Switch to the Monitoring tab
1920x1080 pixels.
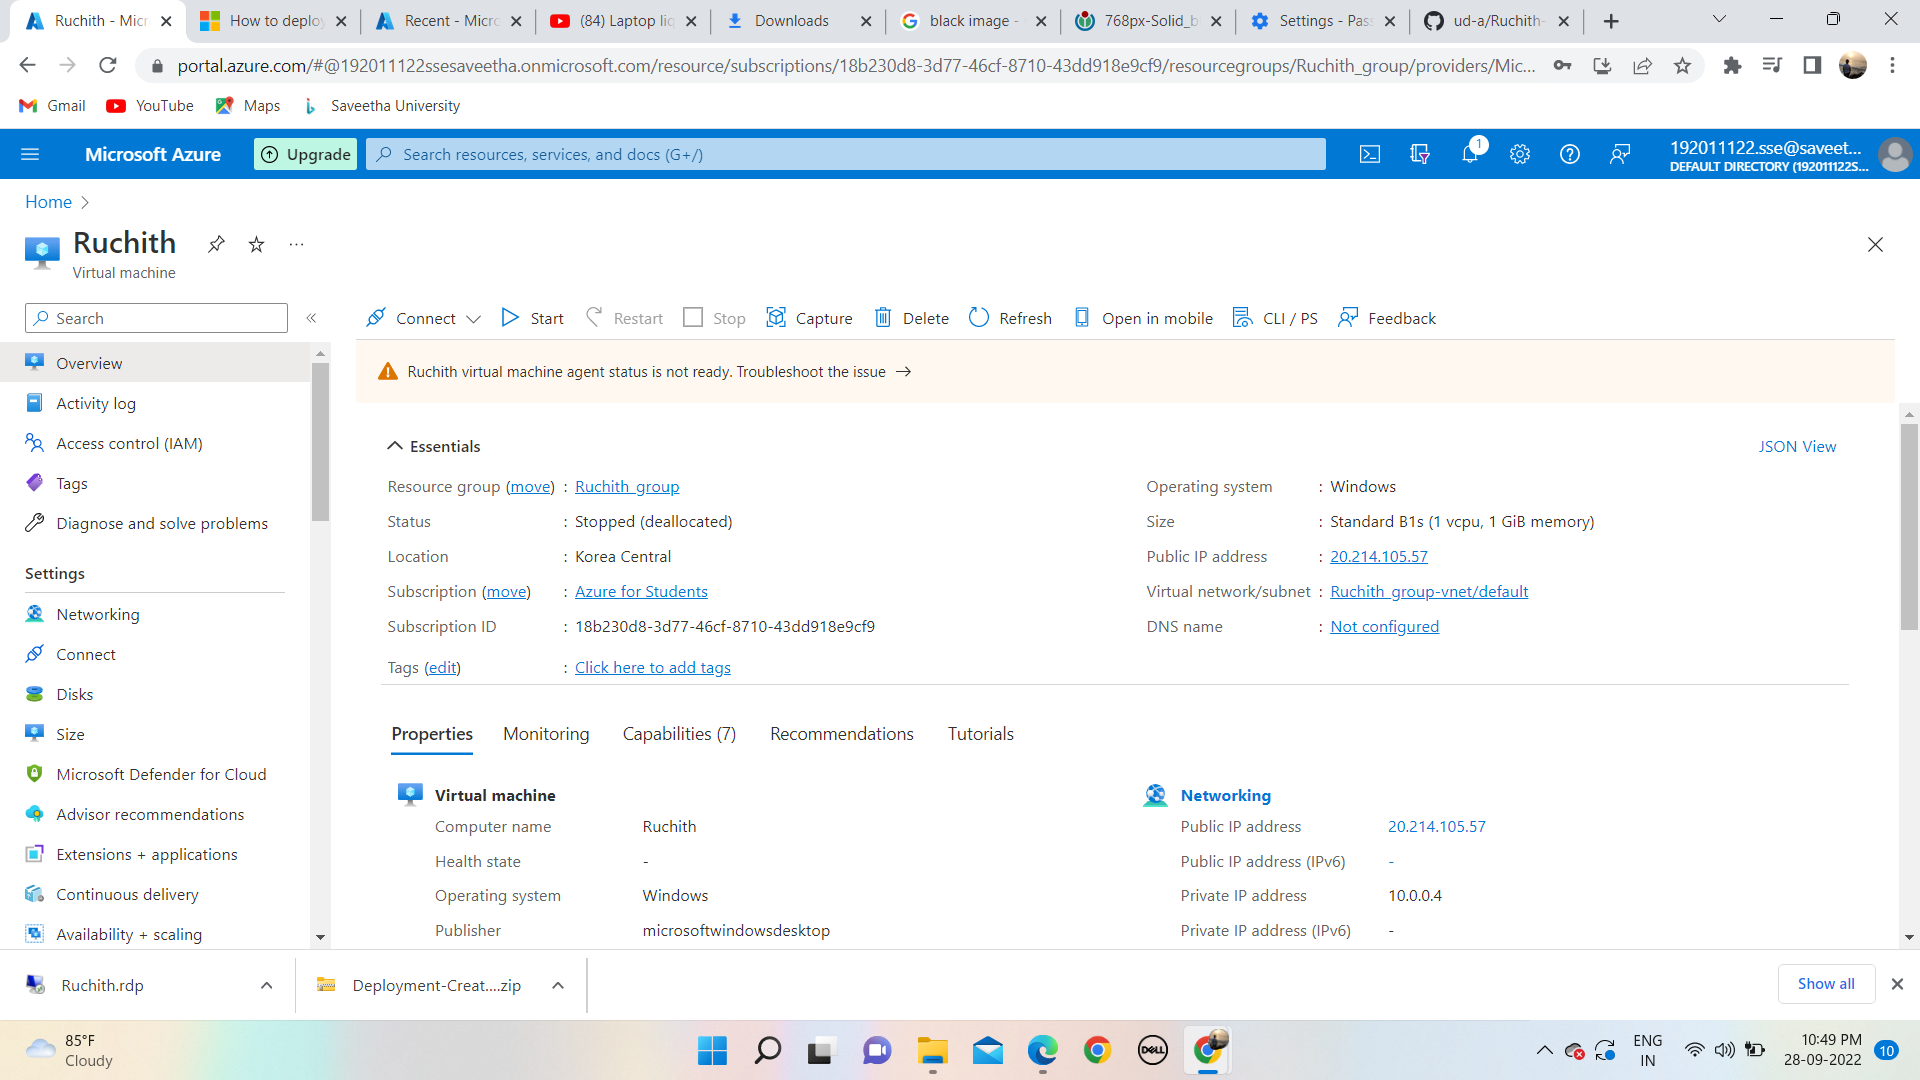point(546,734)
